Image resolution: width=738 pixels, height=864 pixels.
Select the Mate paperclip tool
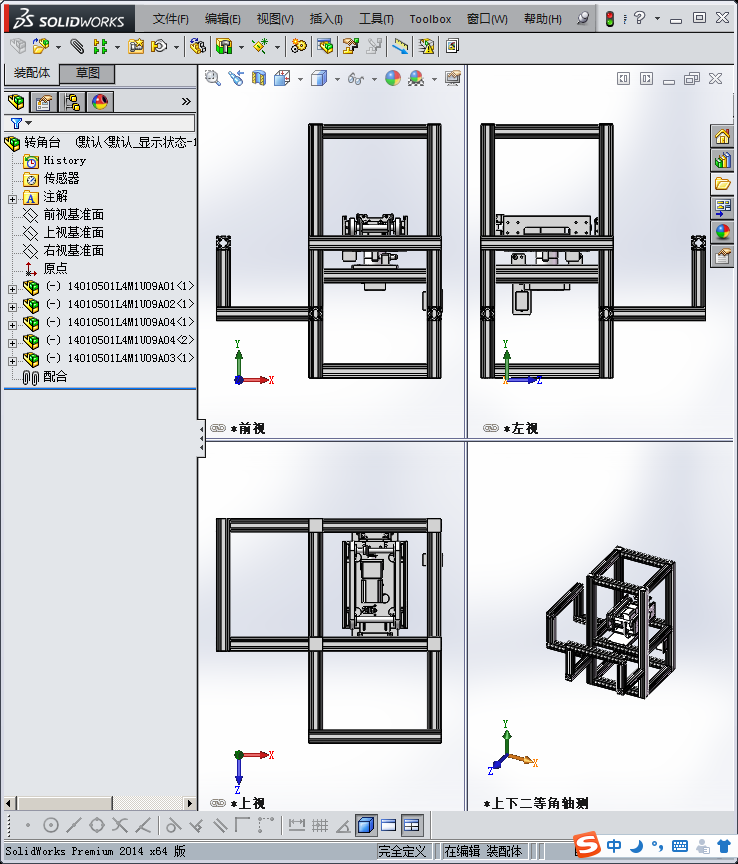(x=77, y=46)
